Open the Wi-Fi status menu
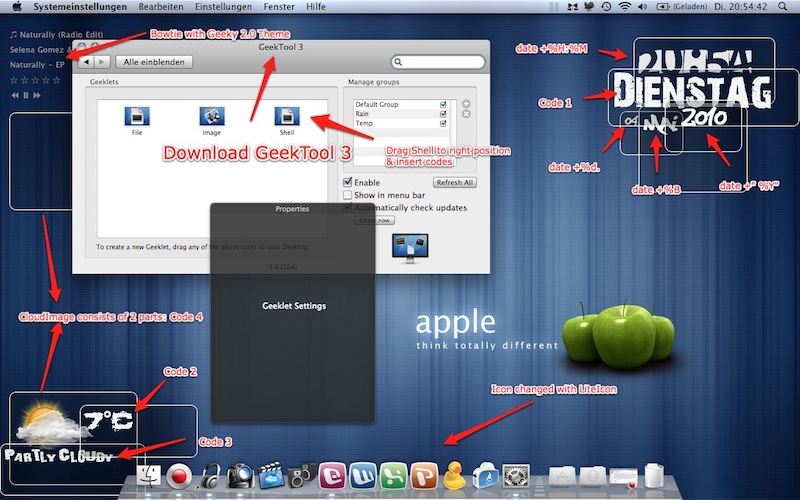 [624, 7]
